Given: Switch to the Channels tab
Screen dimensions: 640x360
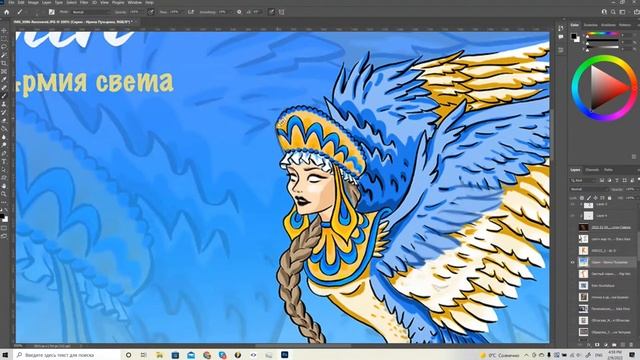Looking at the screenshot, I should (592, 170).
